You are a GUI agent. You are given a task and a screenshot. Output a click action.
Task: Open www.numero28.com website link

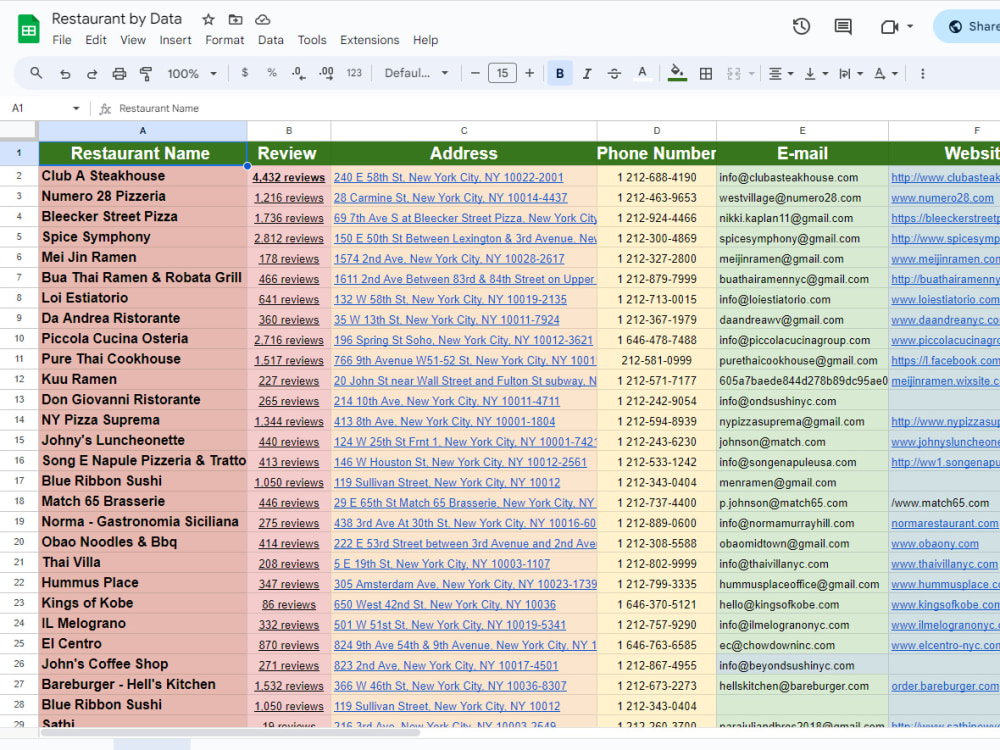[942, 198]
